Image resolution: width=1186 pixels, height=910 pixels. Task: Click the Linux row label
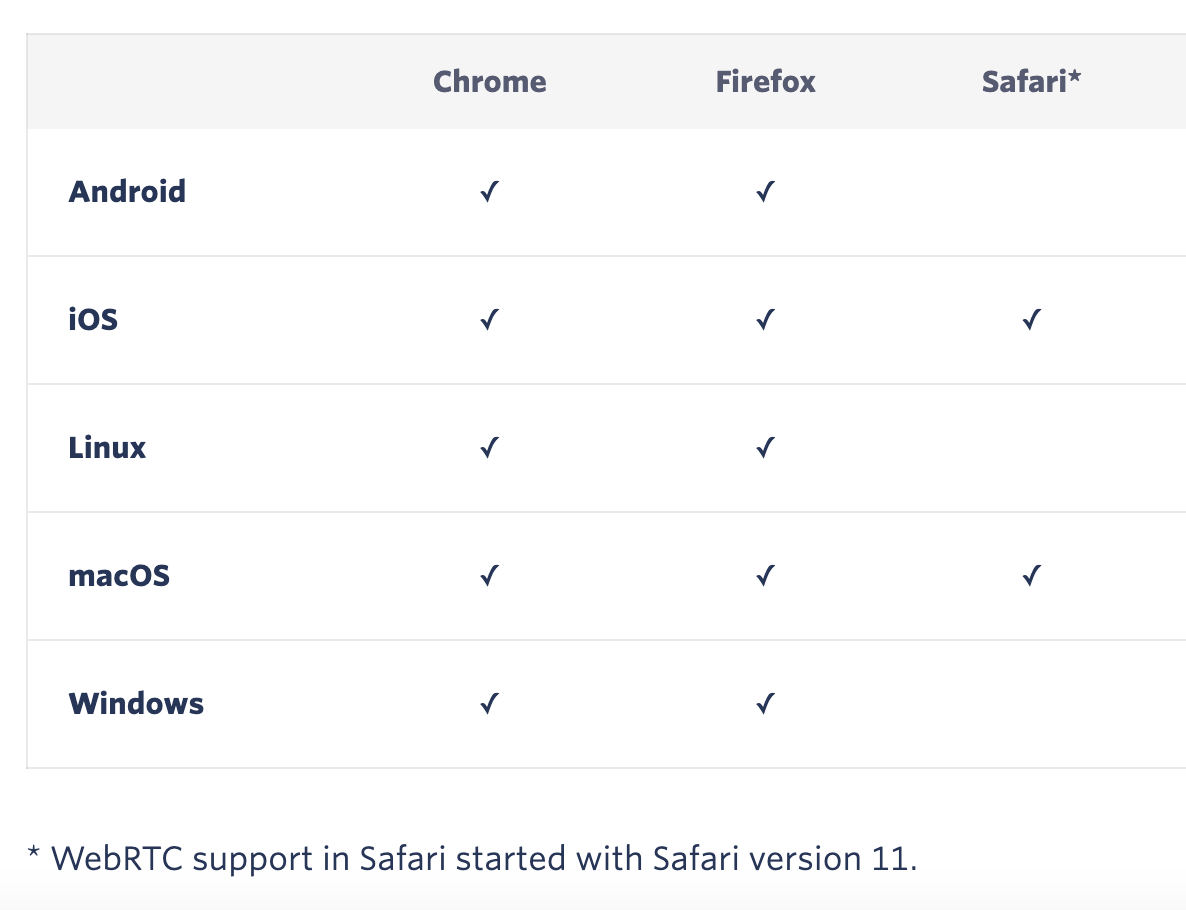[x=107, y=448]
